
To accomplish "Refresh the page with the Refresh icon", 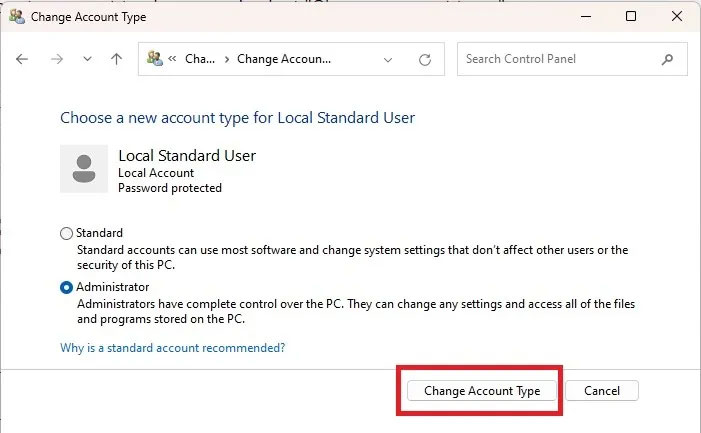I will pyautogui.click(x=425, y=59).
